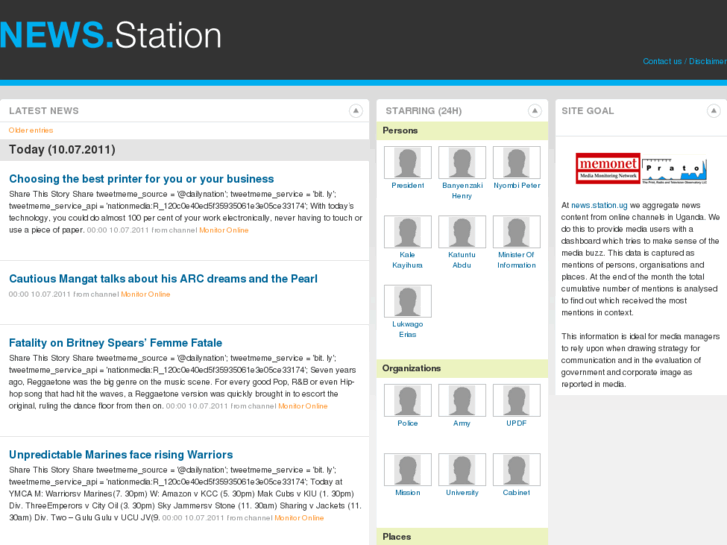Follow Monitor Online link under Britney story
This screenshot has width=727, height=545.
(x=303, y=406)
